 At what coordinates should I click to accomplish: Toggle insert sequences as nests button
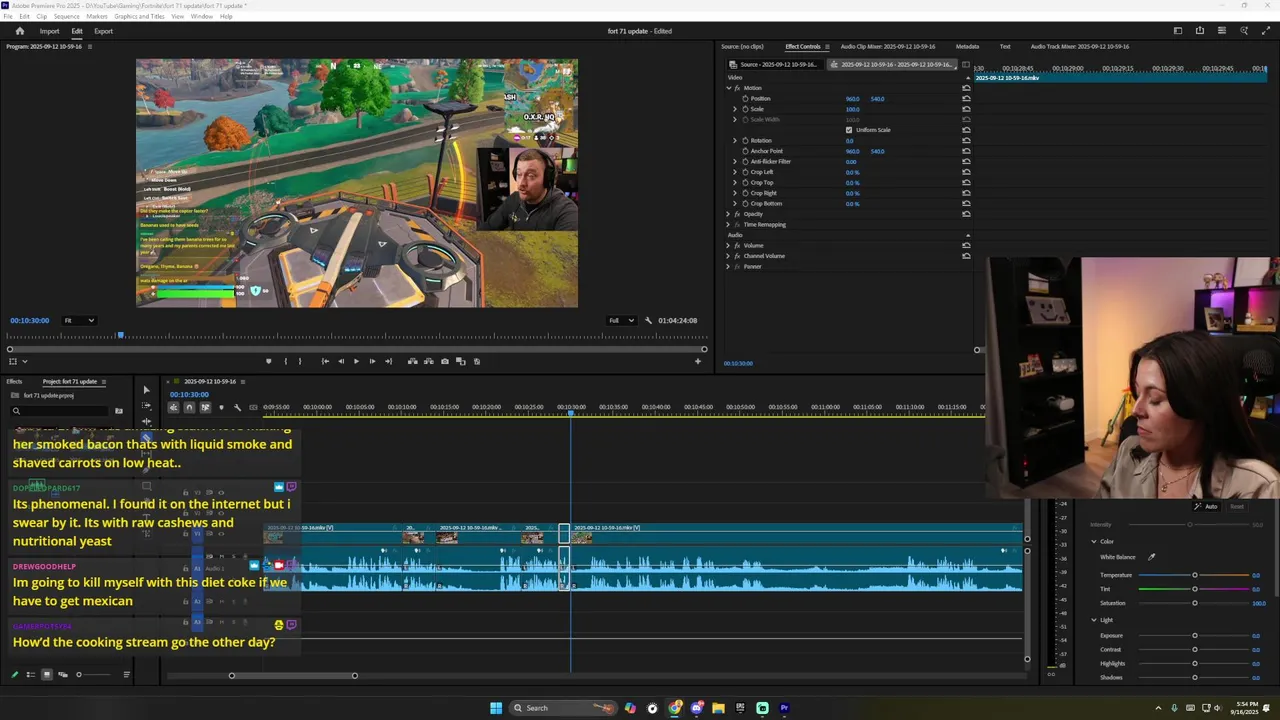point(174,407)
